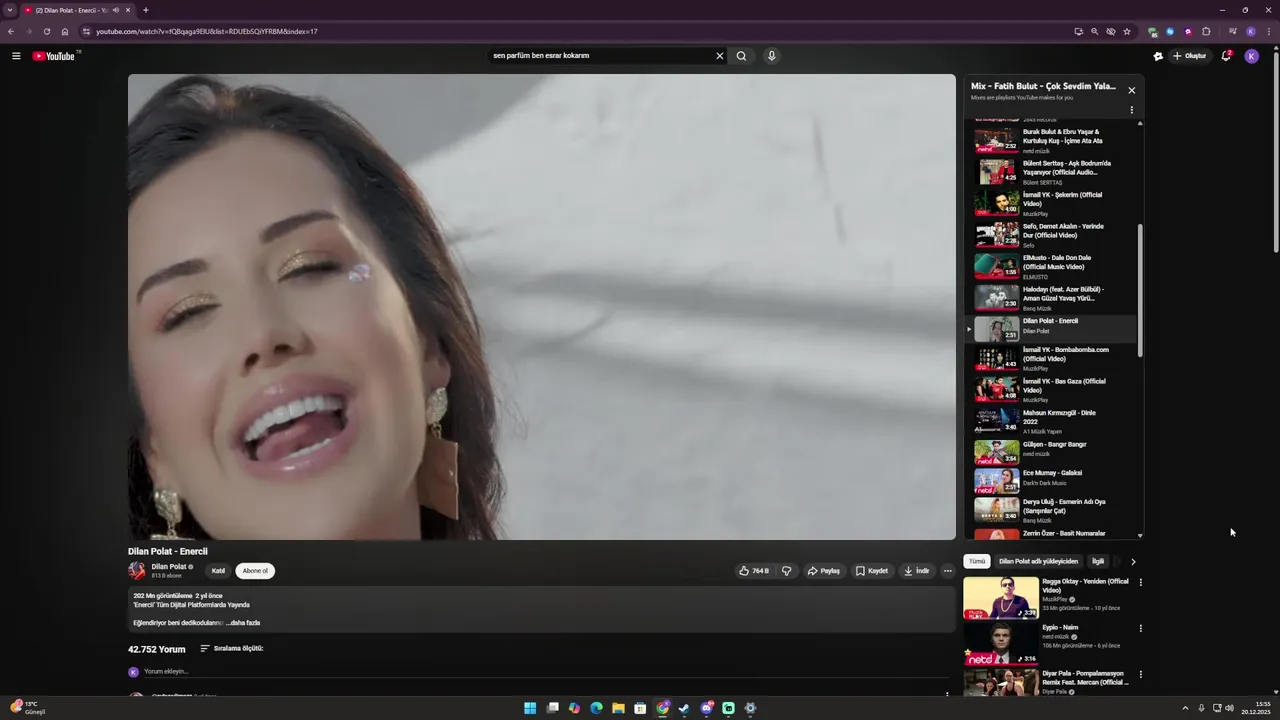Join the channel with Katıl
The image size is (1280, 720).
coord(218,571)
